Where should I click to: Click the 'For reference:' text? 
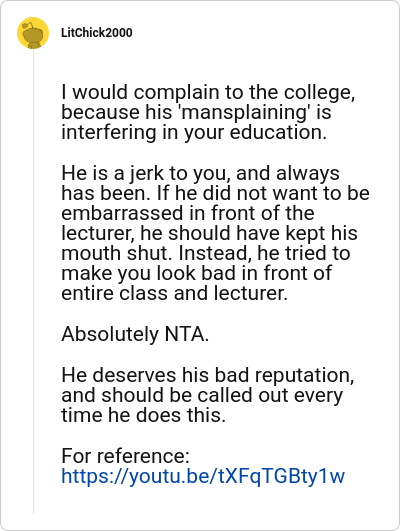[x=125, y=456]
